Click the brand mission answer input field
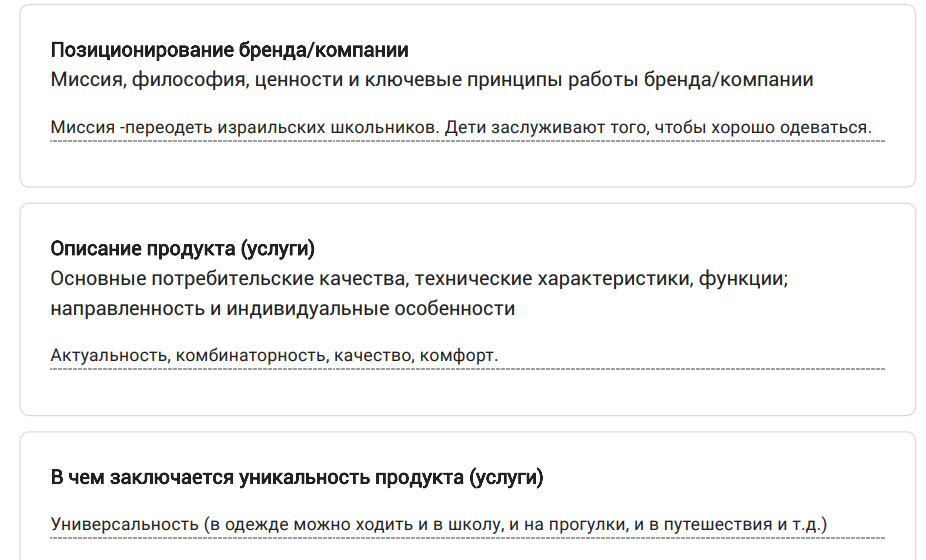 [x=467, y=128]
